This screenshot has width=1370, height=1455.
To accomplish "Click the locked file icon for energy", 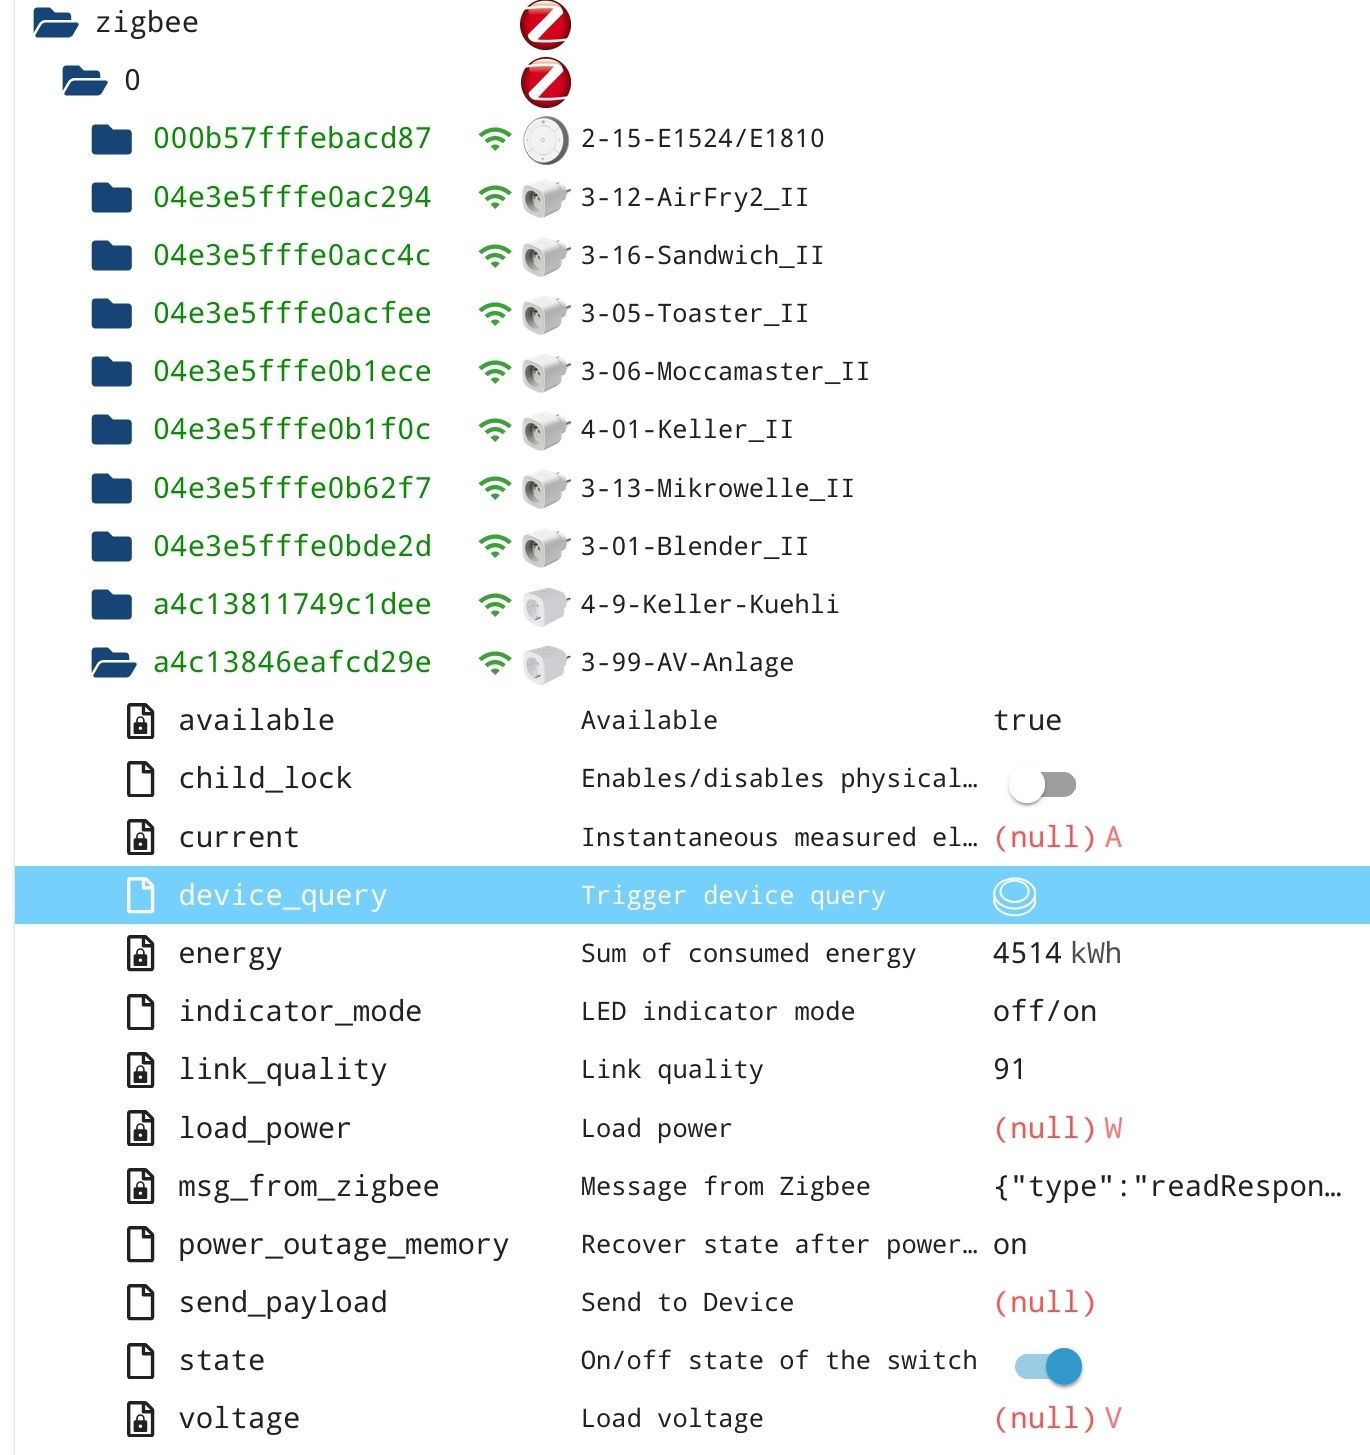I will [141, 954].
